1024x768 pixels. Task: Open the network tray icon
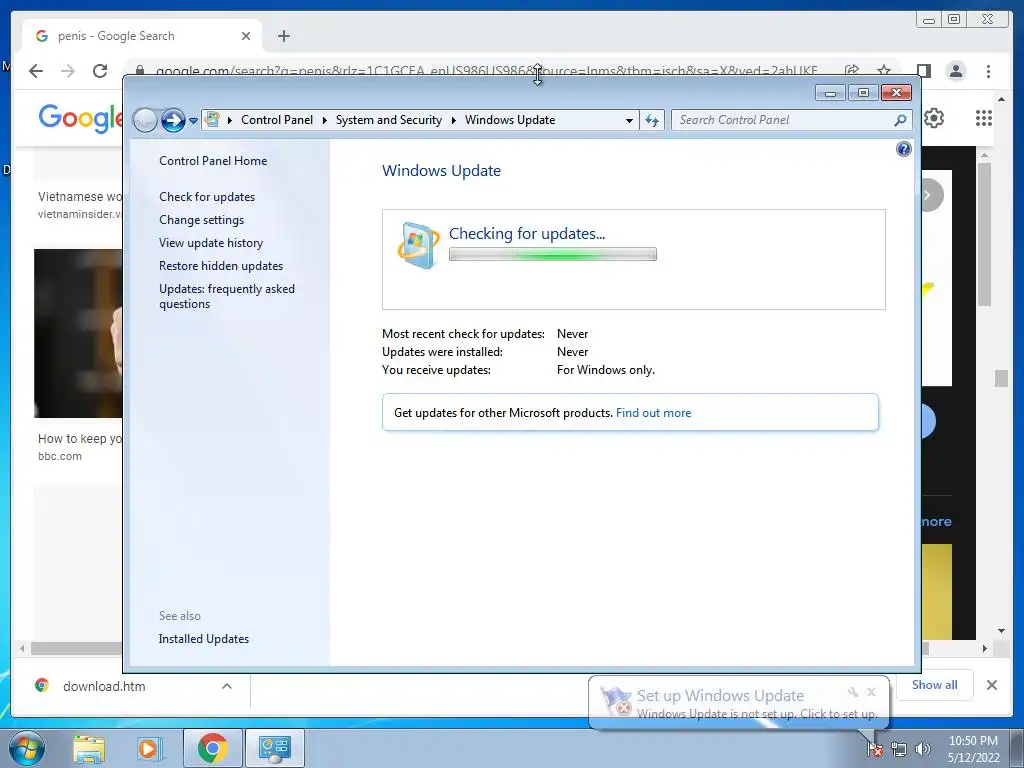pos(899,750)
